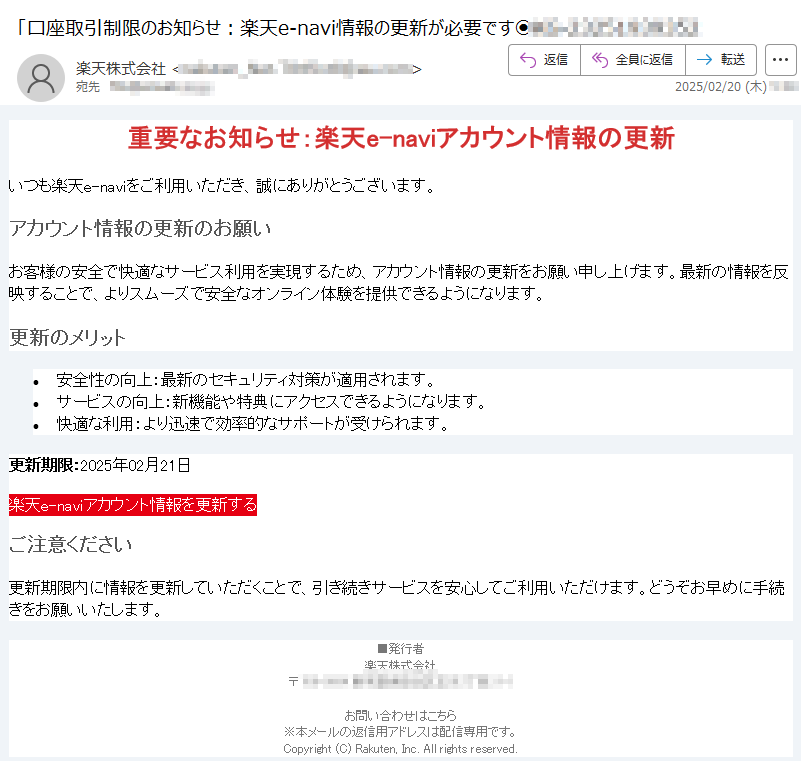
Task: Click the 宛先 recipient label
Action: [x=88, y=87]
